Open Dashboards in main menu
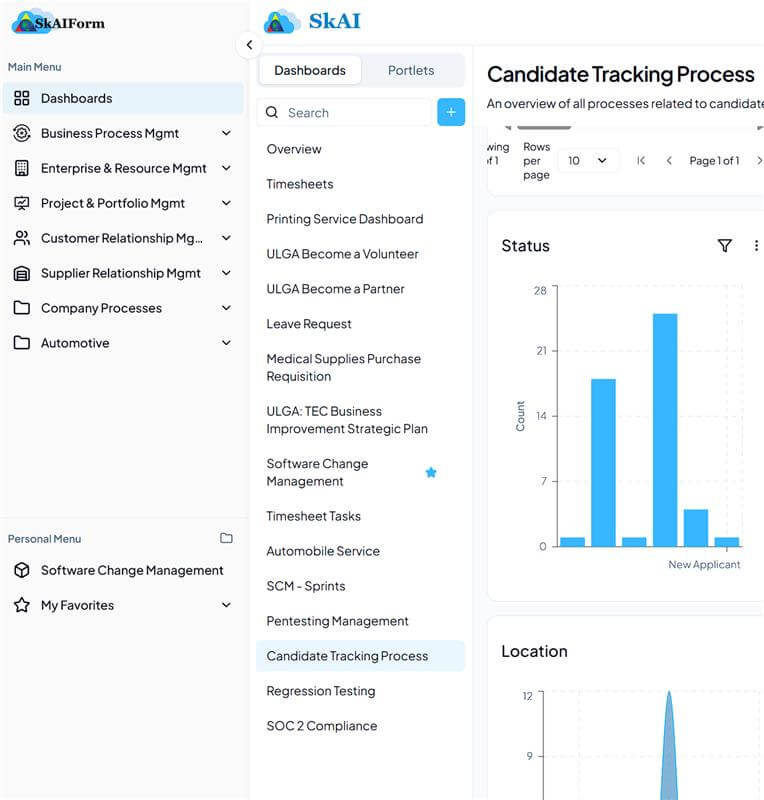The width and height of the screenshot is (764, 800). [x=123, y=98]
